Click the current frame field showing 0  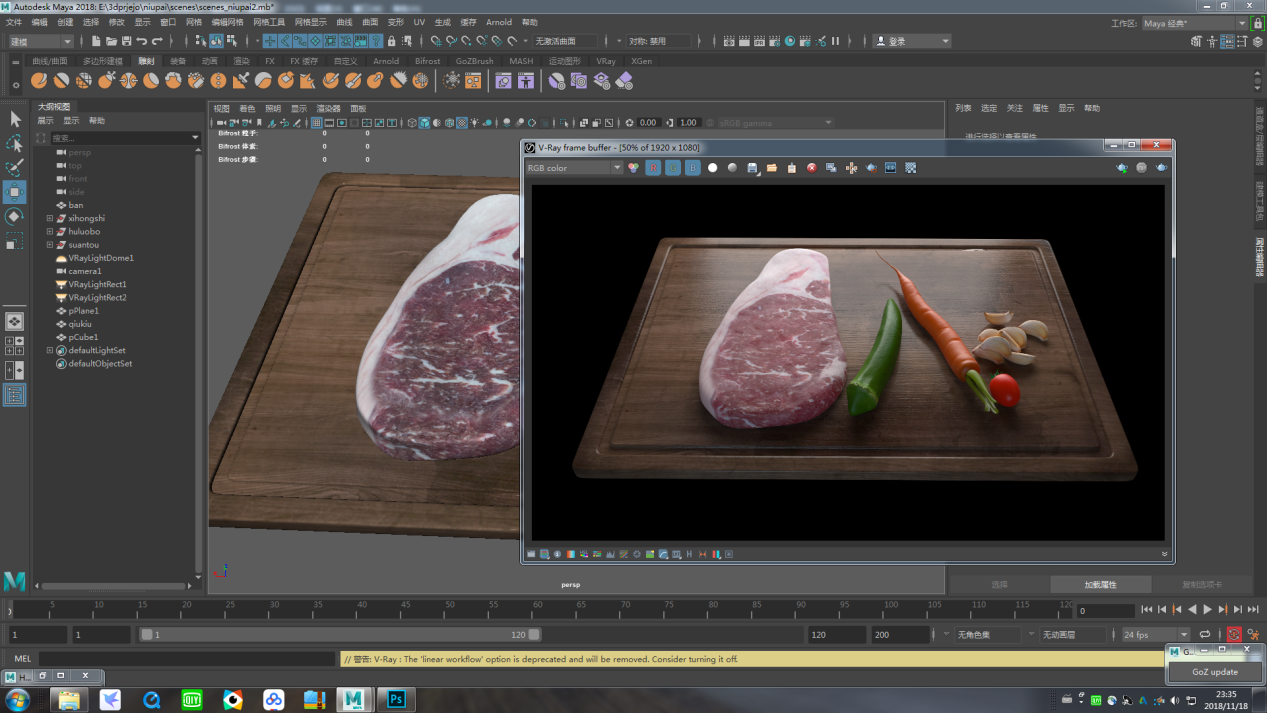pos(1105,610)
